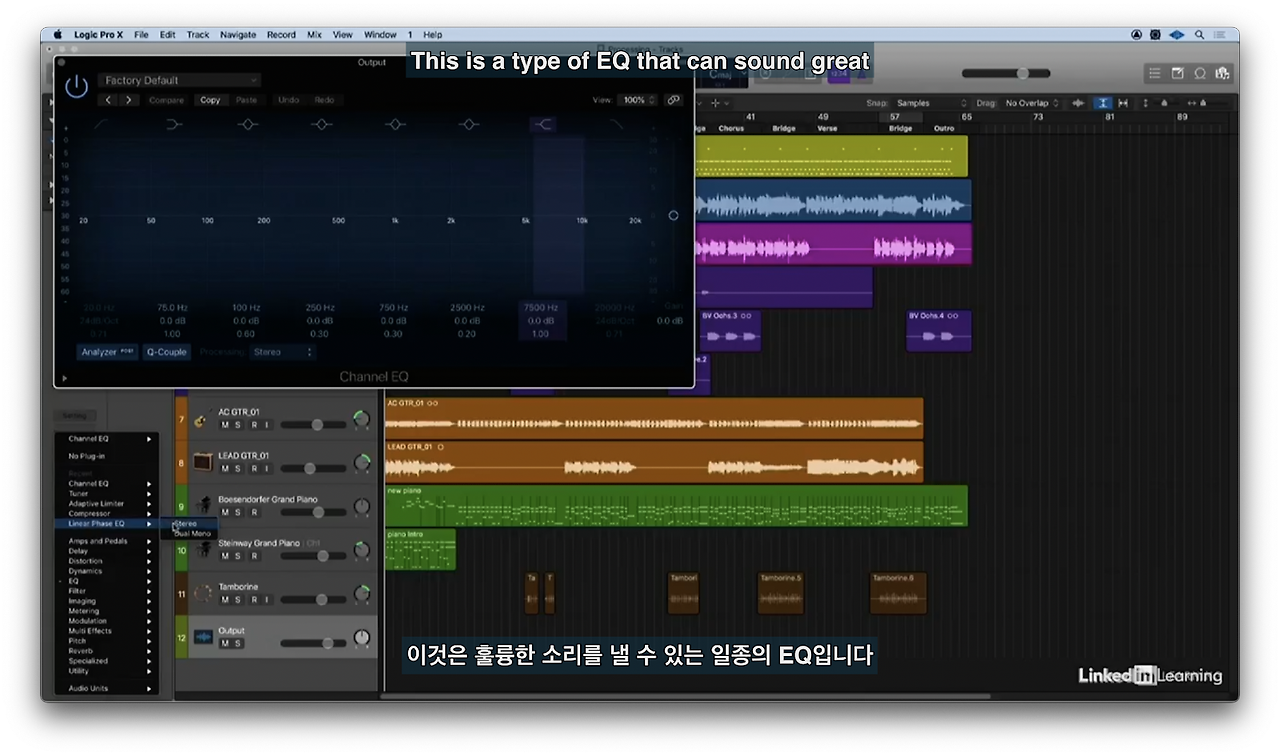
Task: Toggle the 100 Hz bell band icon
Action: pyautogui.click(x=248, y=124)
